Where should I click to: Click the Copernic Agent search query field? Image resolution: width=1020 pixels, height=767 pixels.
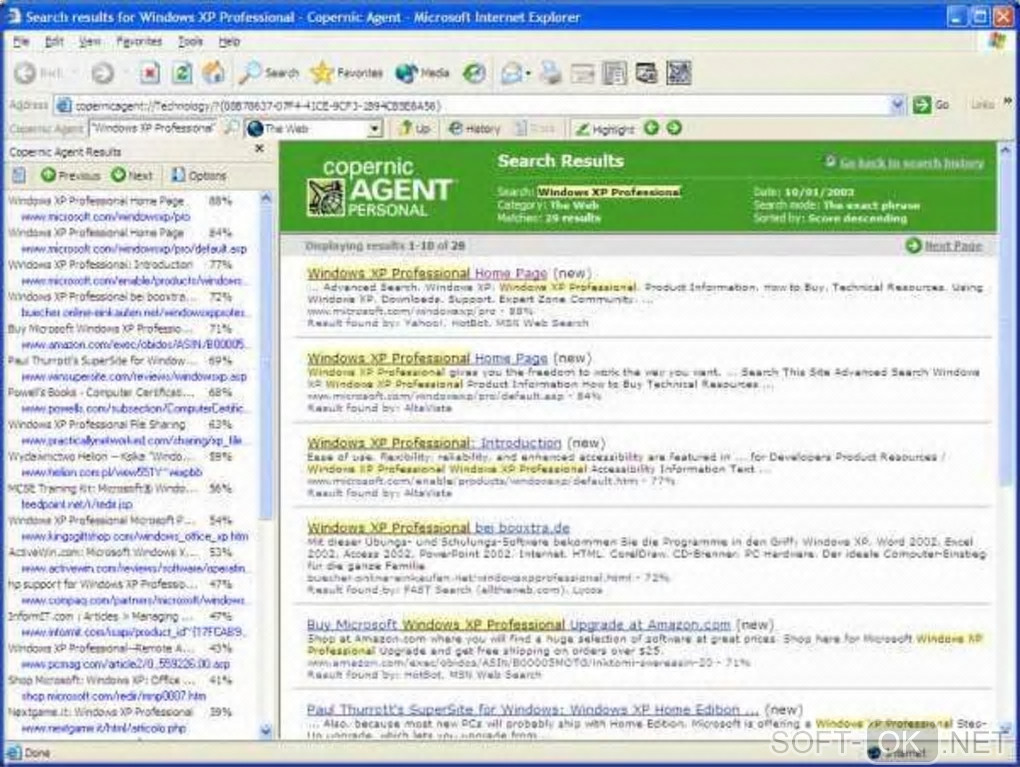click(153, 128)
